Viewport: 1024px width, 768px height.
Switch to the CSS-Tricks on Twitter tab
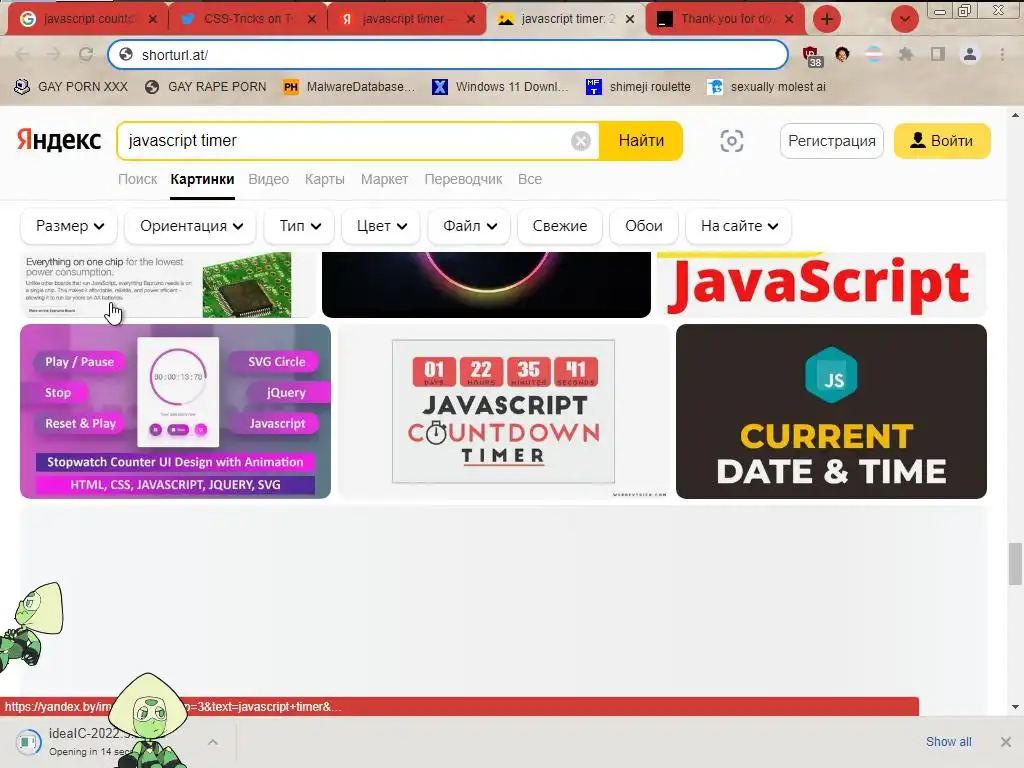(248, 19)
